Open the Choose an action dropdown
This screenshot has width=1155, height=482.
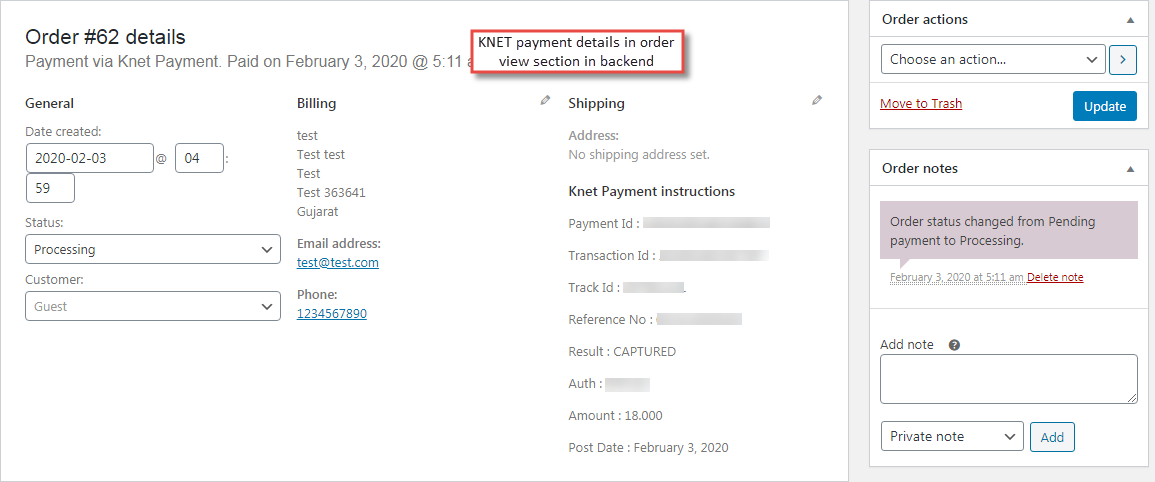[x=993, y=59]
